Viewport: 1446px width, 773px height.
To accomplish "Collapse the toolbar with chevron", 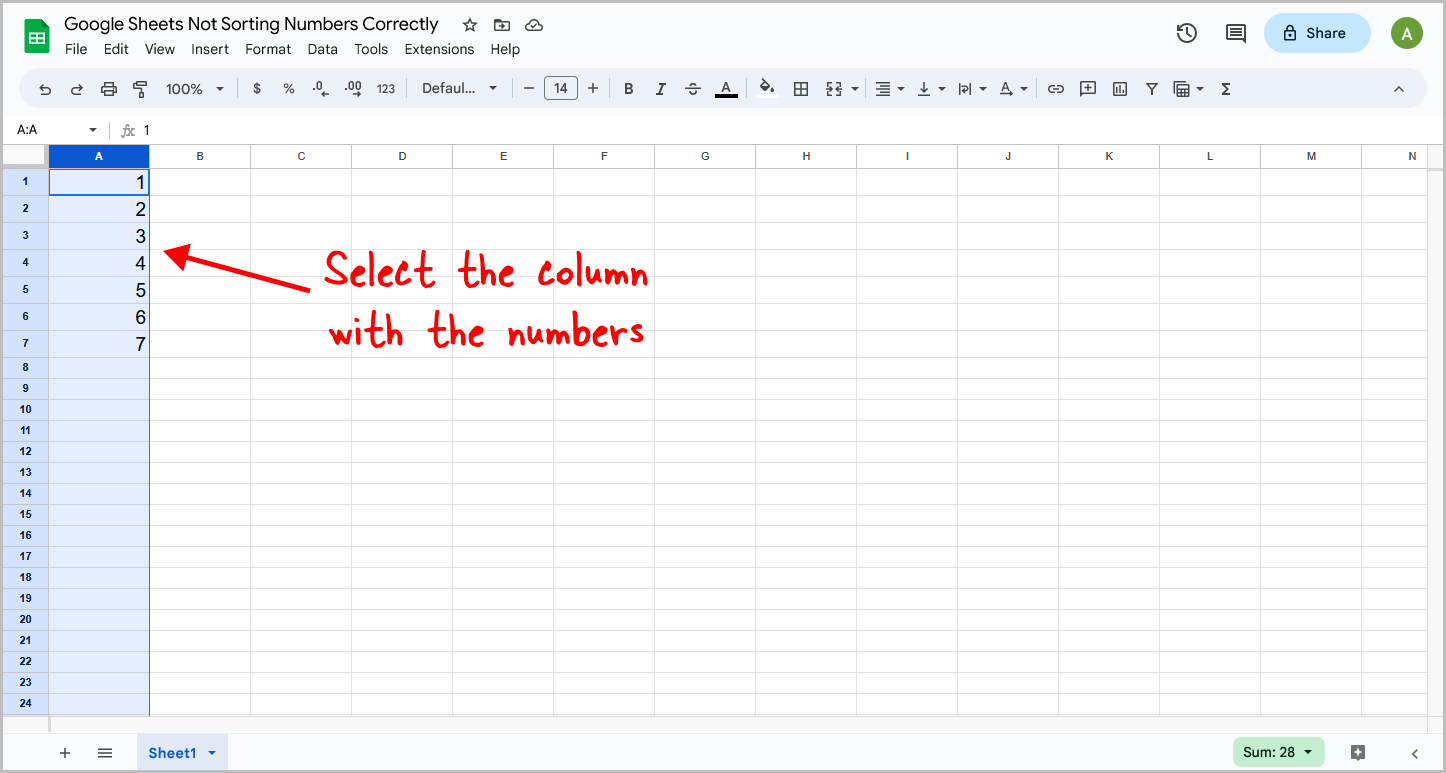I will (x=1399, y=89).
